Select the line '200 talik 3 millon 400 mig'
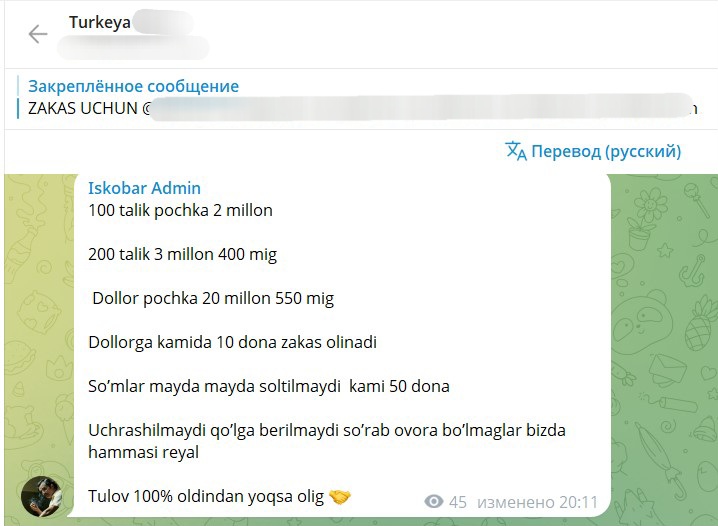The image size is (718, 526). 182,255
